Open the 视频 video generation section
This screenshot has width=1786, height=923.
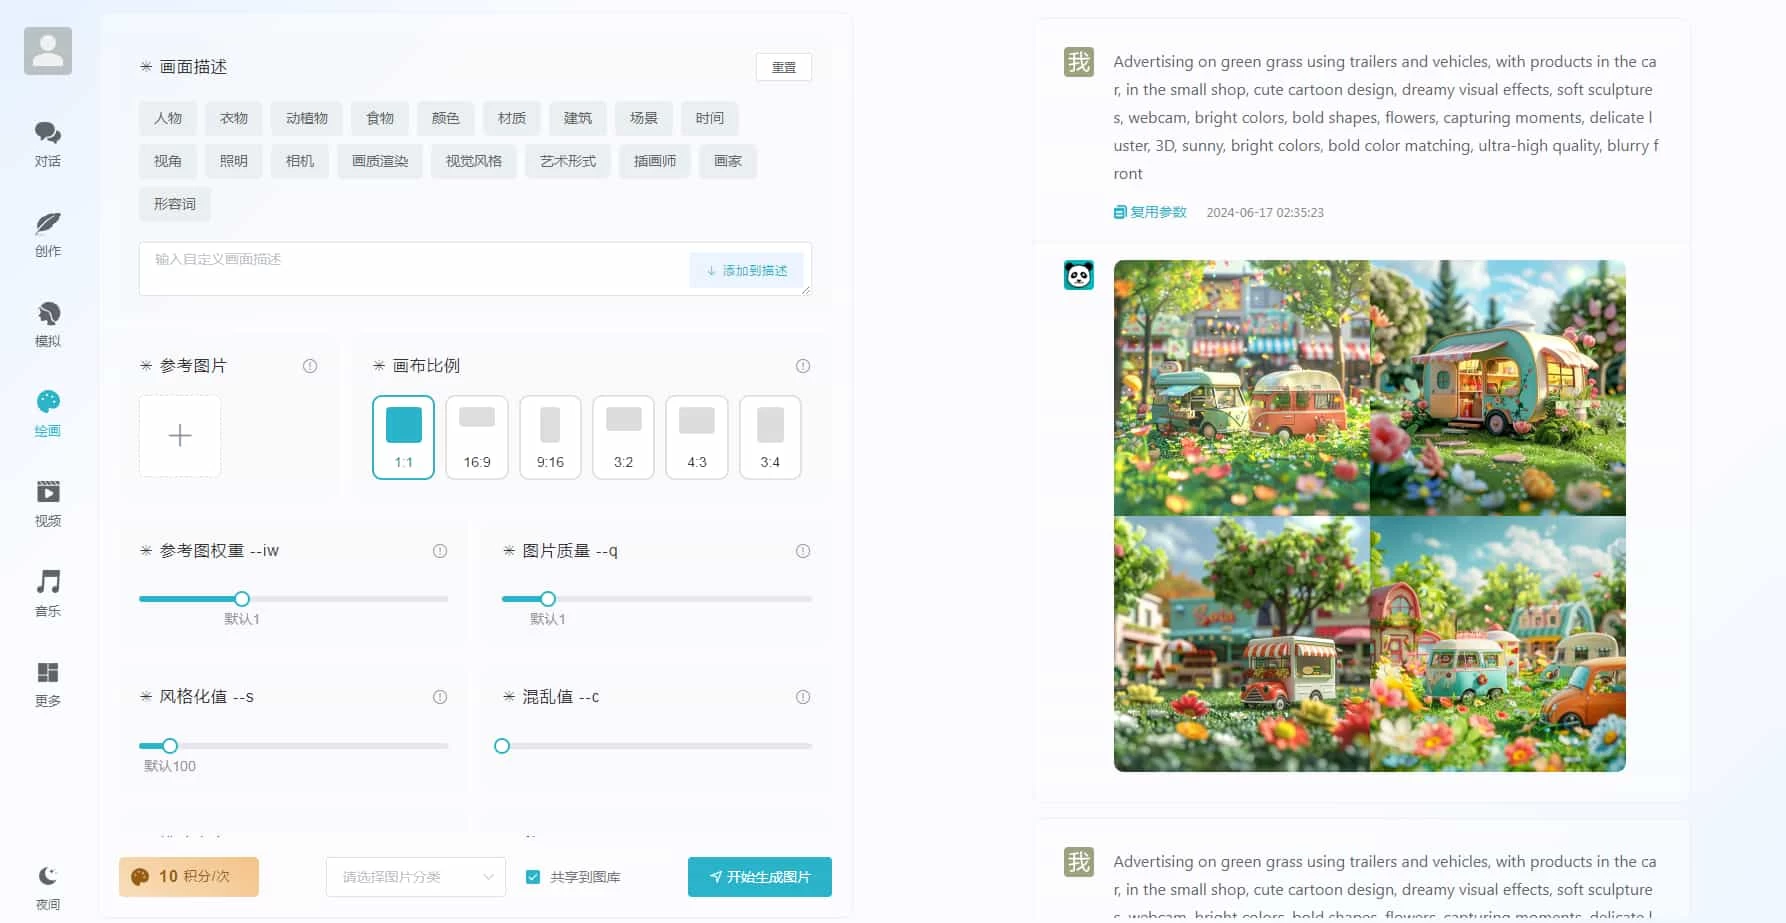coord(47,500)
